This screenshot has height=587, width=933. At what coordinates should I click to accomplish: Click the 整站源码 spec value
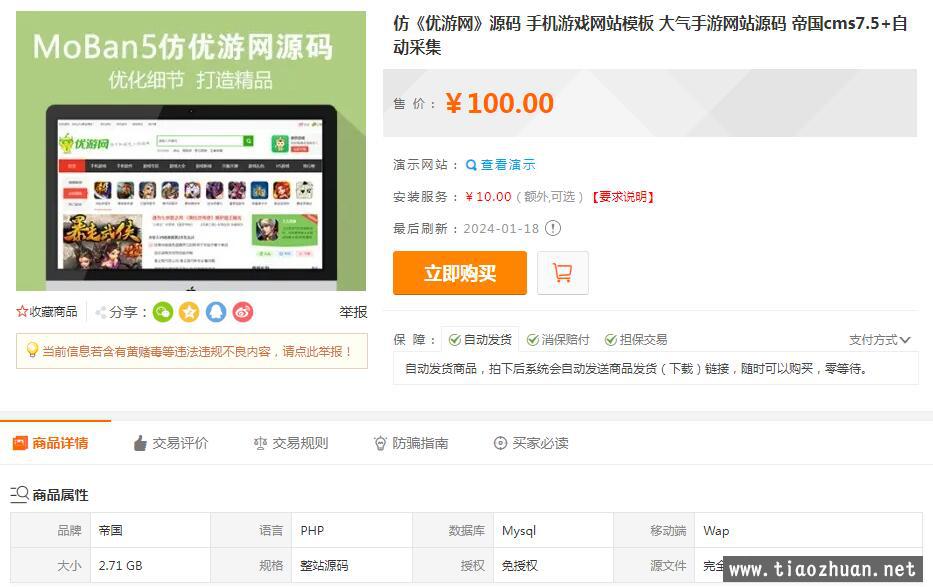tap(324, 566)
